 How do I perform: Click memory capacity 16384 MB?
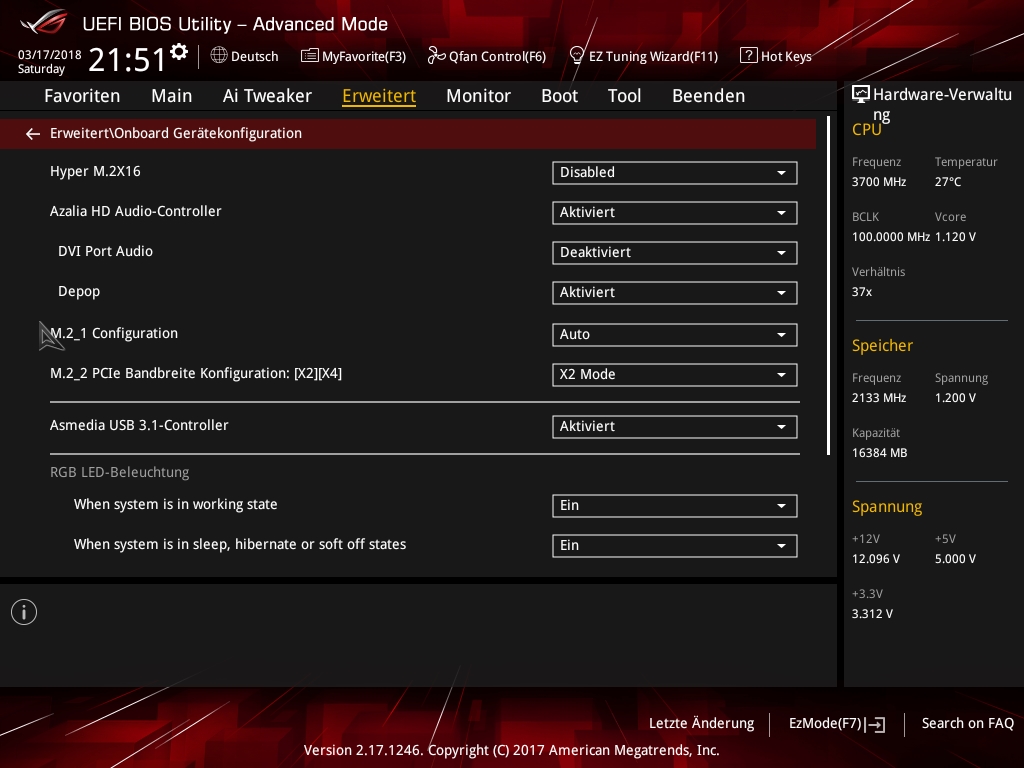[880, 453]
